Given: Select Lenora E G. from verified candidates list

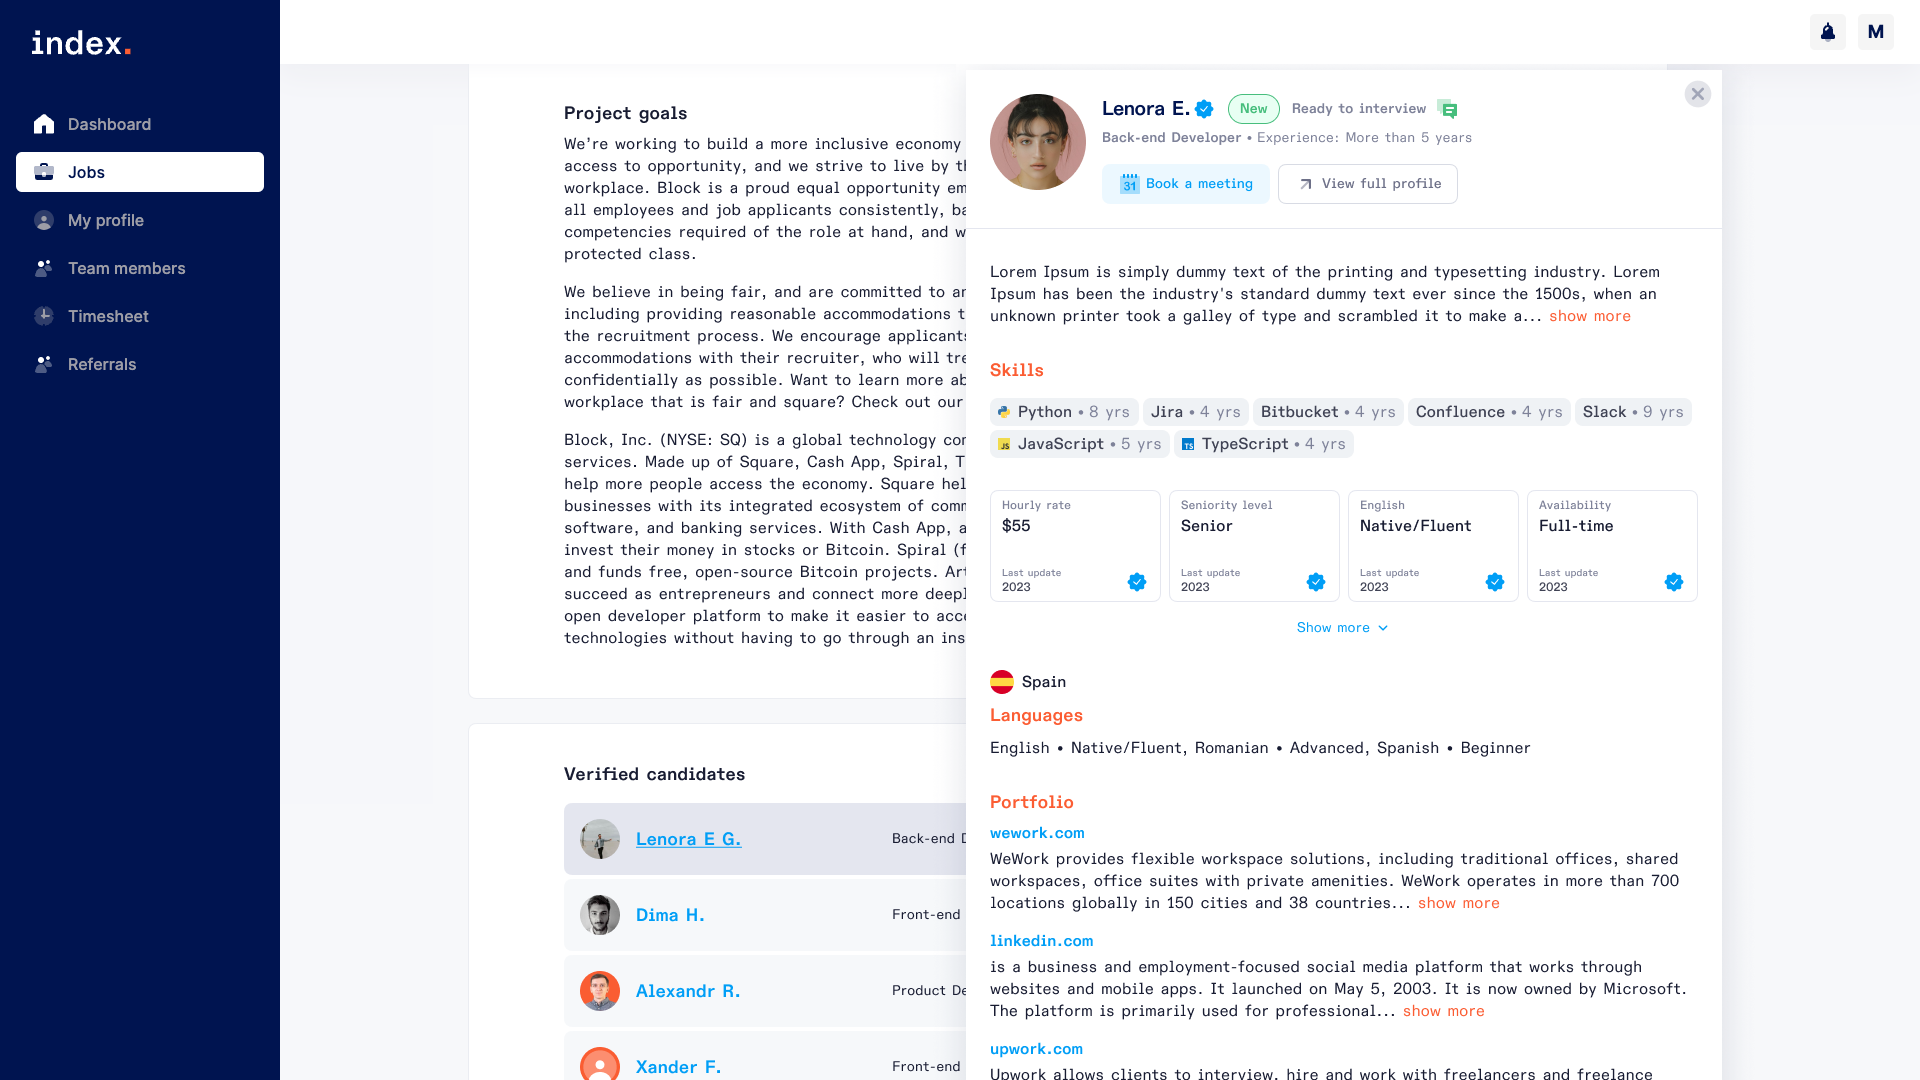Looking at the screenshot, I should (x=688, y=839).
